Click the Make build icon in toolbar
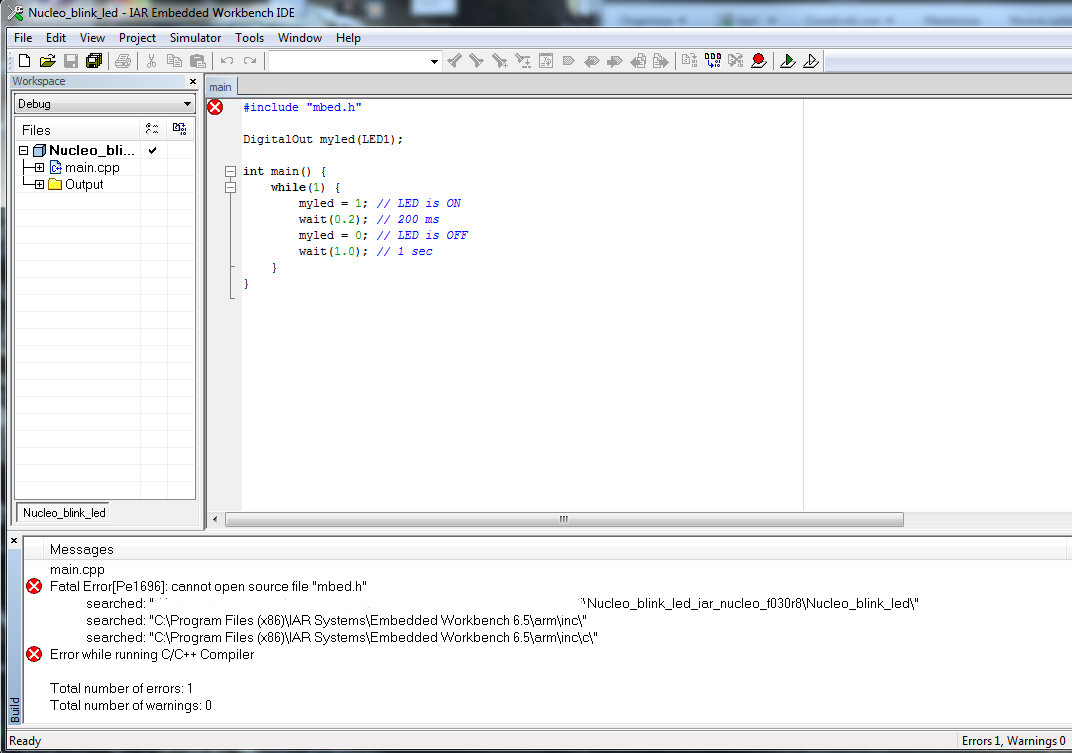 click(712, 61)
